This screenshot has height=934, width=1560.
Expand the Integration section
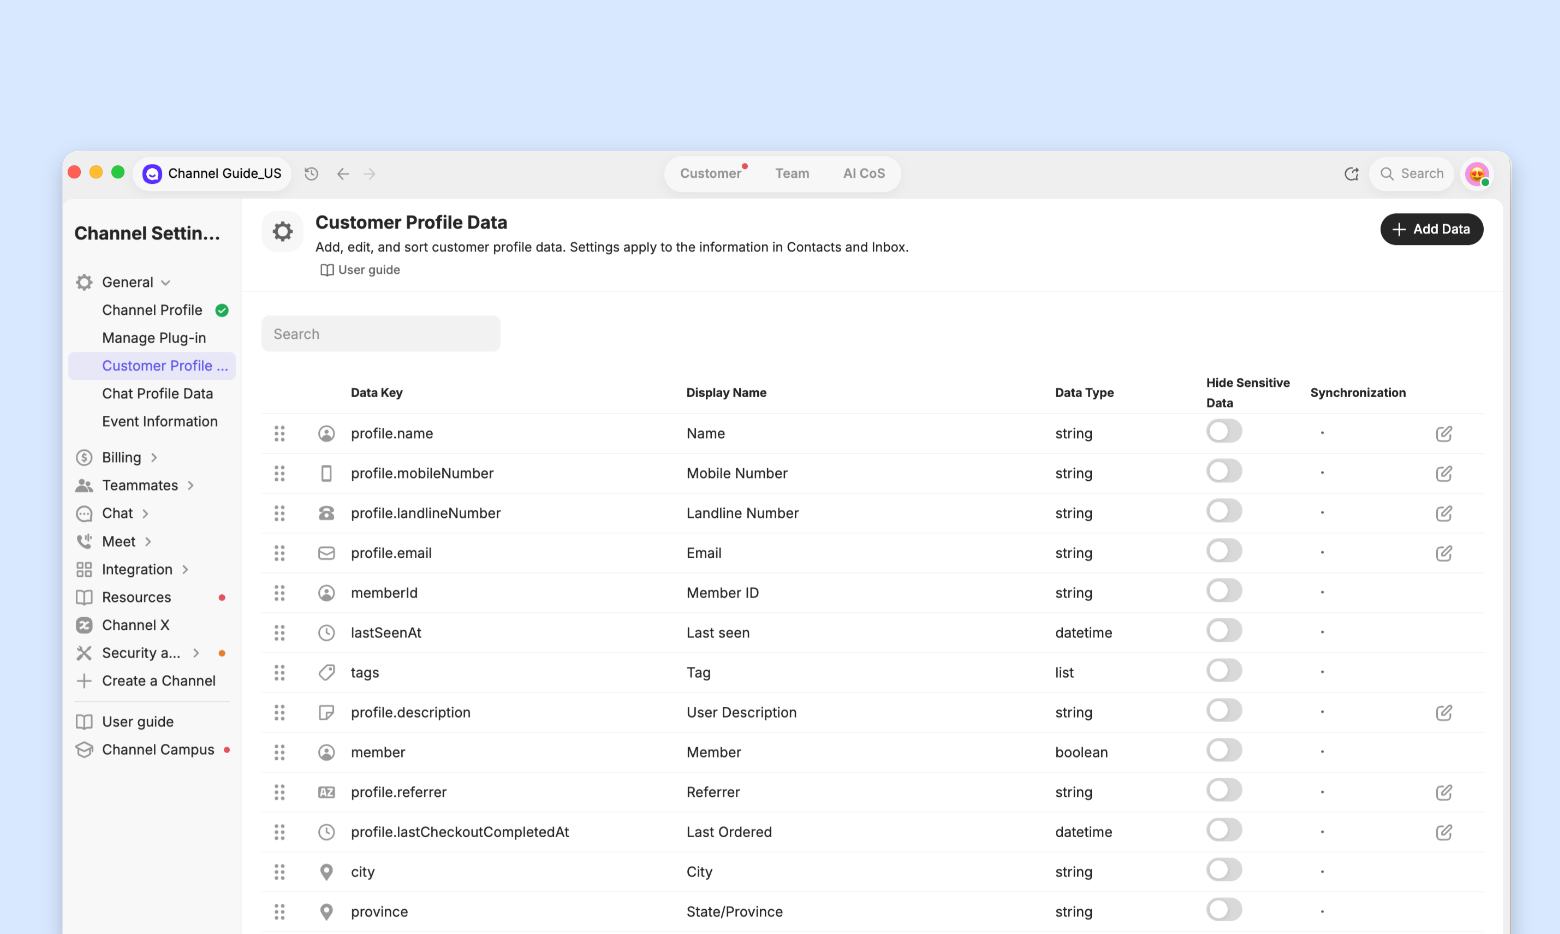[185, 570]
